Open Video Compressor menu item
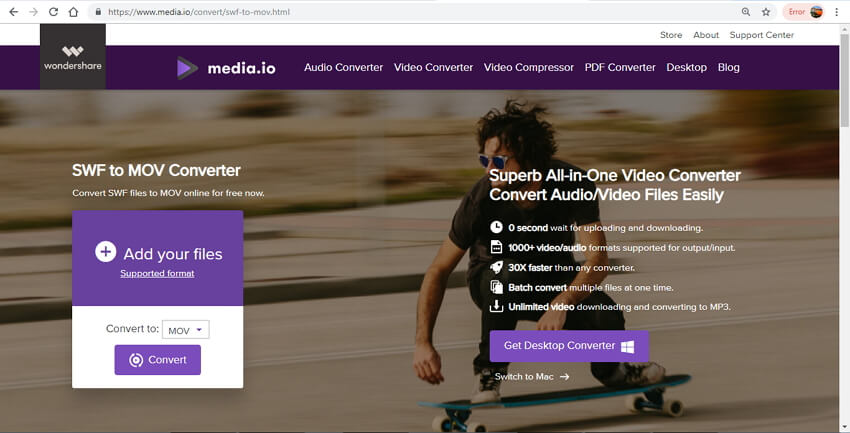The height and width of the screenshot is (433, 850). coord(529,67)
